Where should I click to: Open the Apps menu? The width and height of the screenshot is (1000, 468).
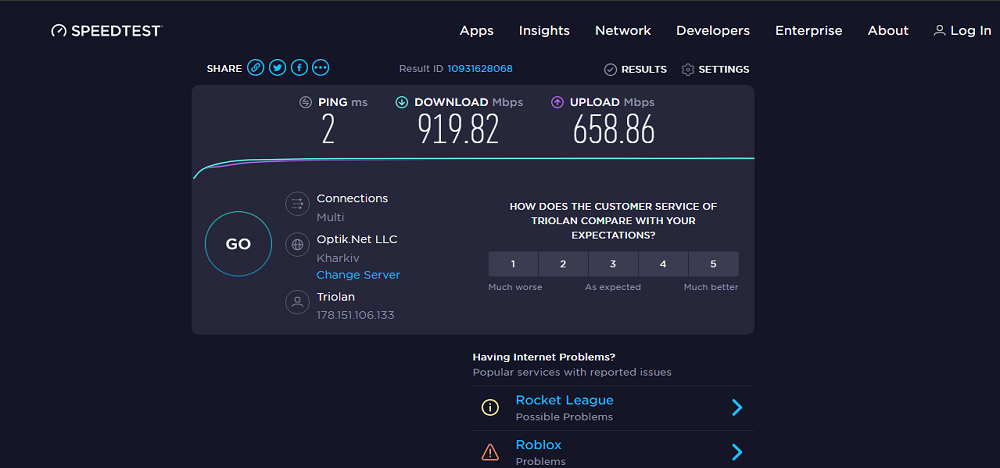[476, 31]
